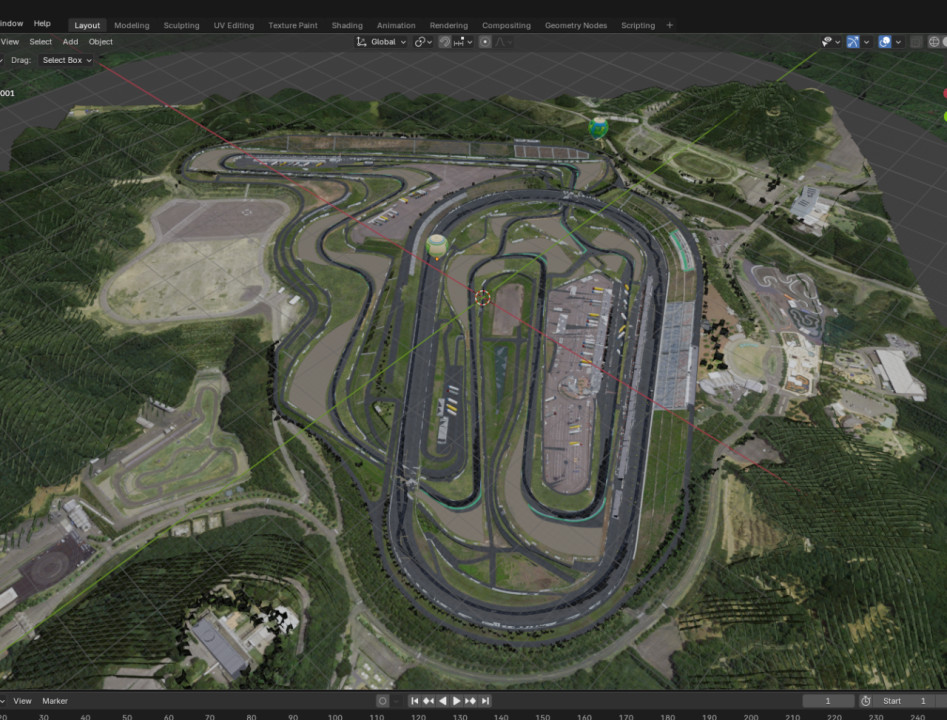Image resolution: width=947 pixels, height=720 pixels.
Task: Open the Geometry Nodes workspace tab
Action: (x=576, y=25)
